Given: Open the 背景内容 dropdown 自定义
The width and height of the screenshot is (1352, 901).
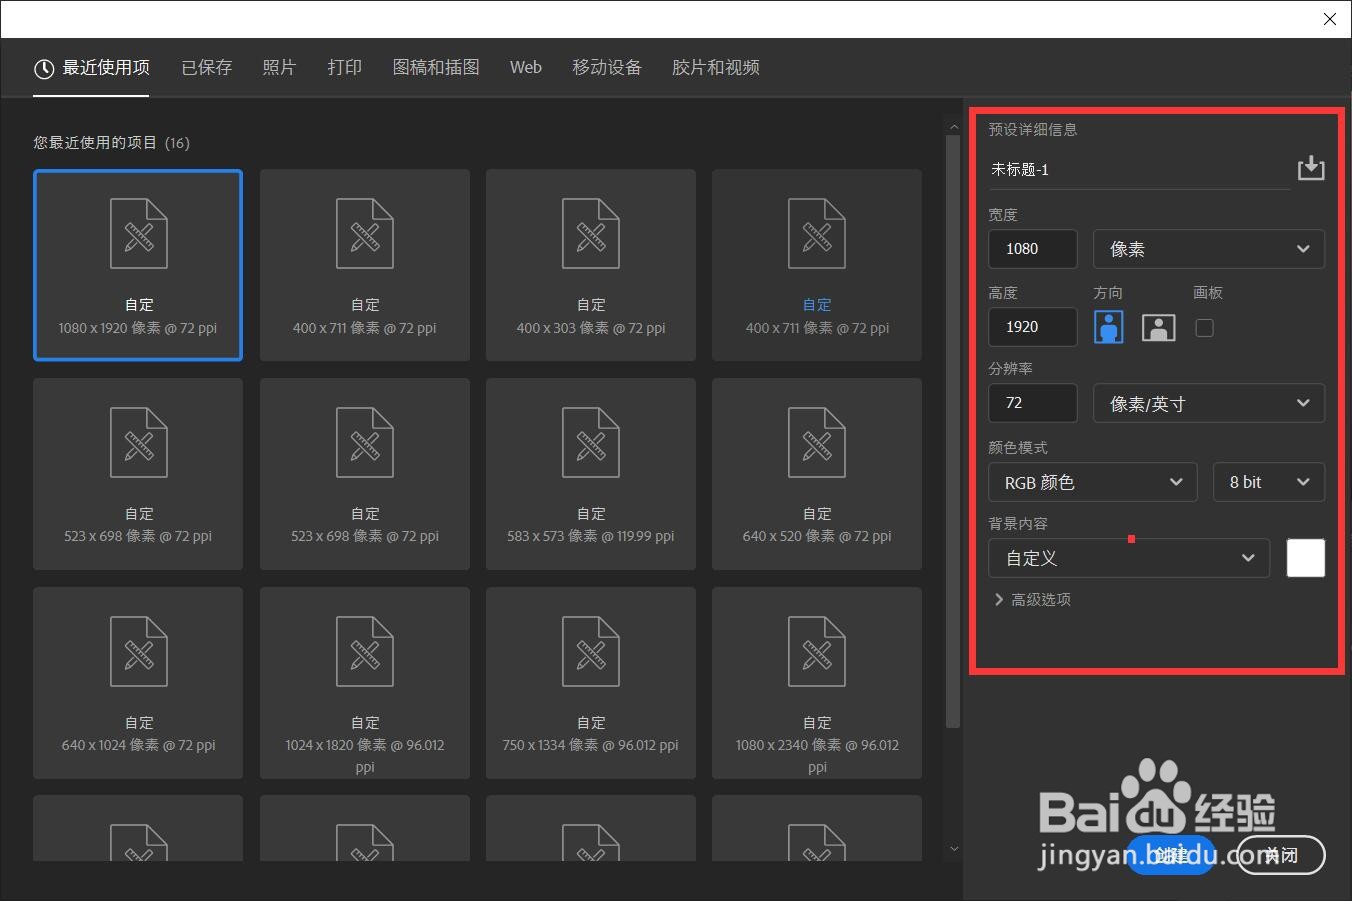Looking at the screenshot, I should [x=1129, y=558].
